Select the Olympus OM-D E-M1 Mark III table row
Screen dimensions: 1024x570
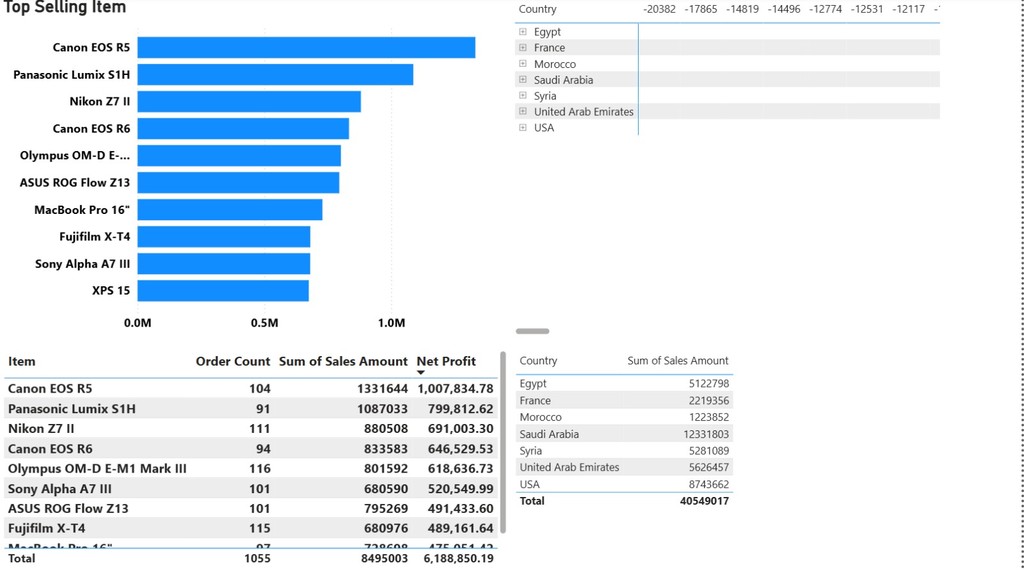point(97,469)
